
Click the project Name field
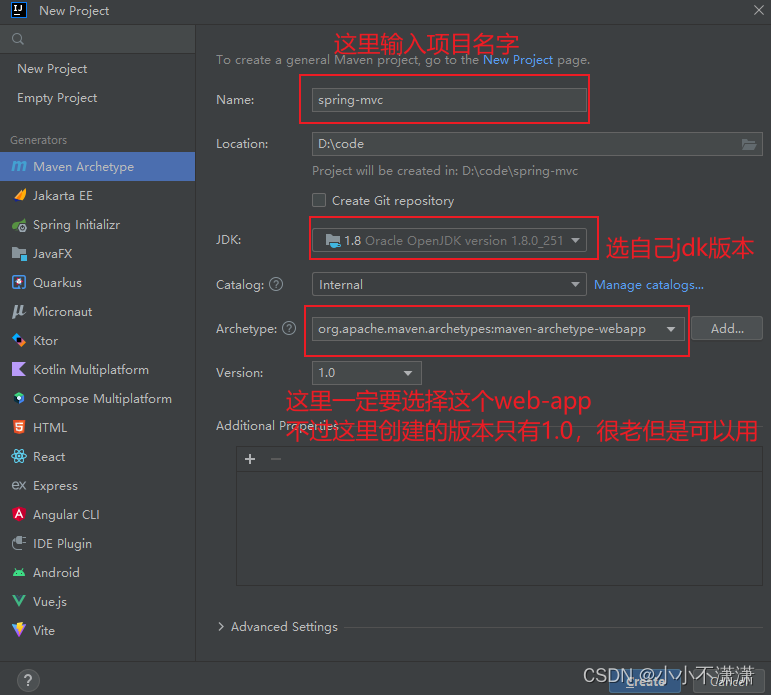[x=449, y=100]
